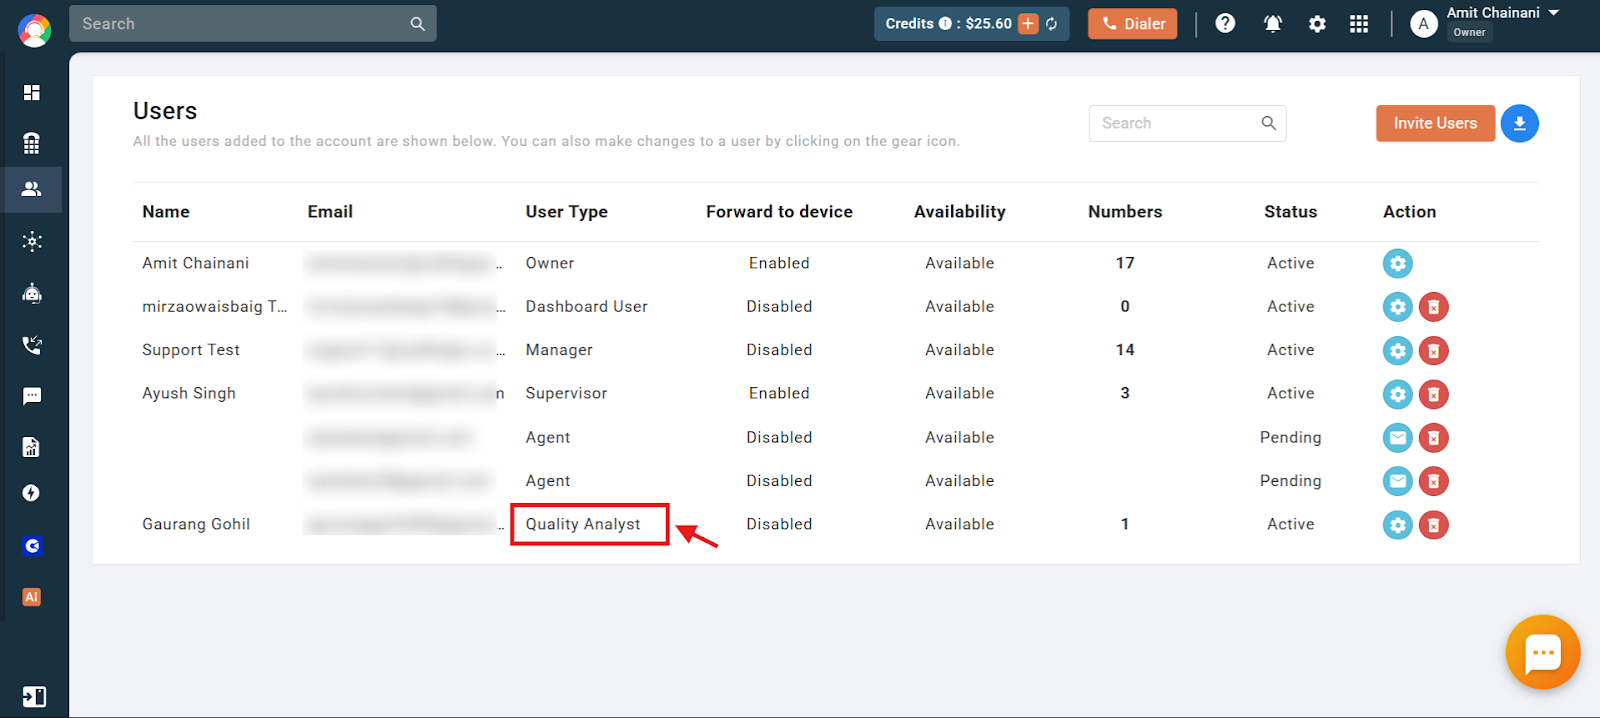1600x718 pixels.
Task: Click the search icon in the users search box
Action: [1268, 123]
